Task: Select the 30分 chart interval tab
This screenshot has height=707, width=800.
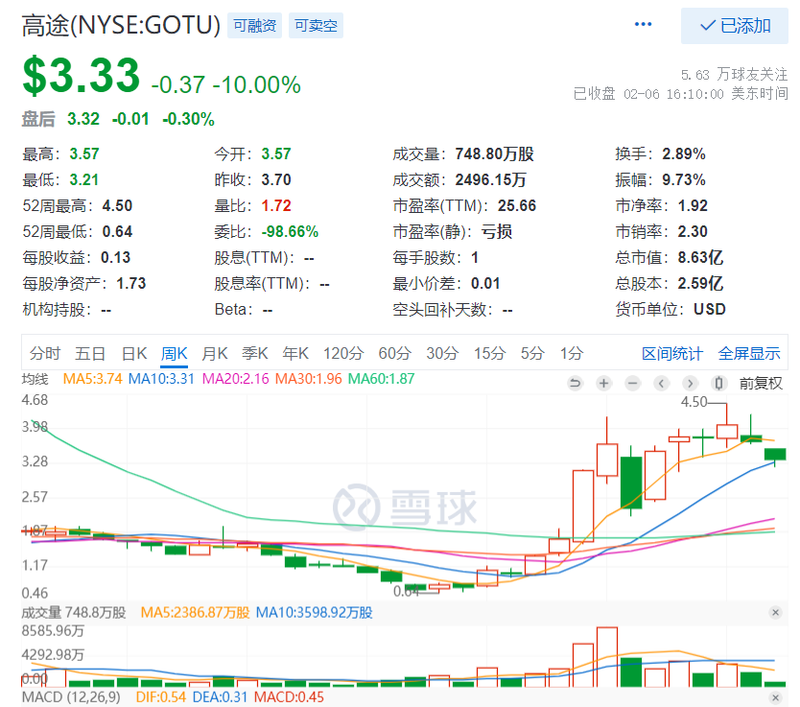Action: point(442,353)
